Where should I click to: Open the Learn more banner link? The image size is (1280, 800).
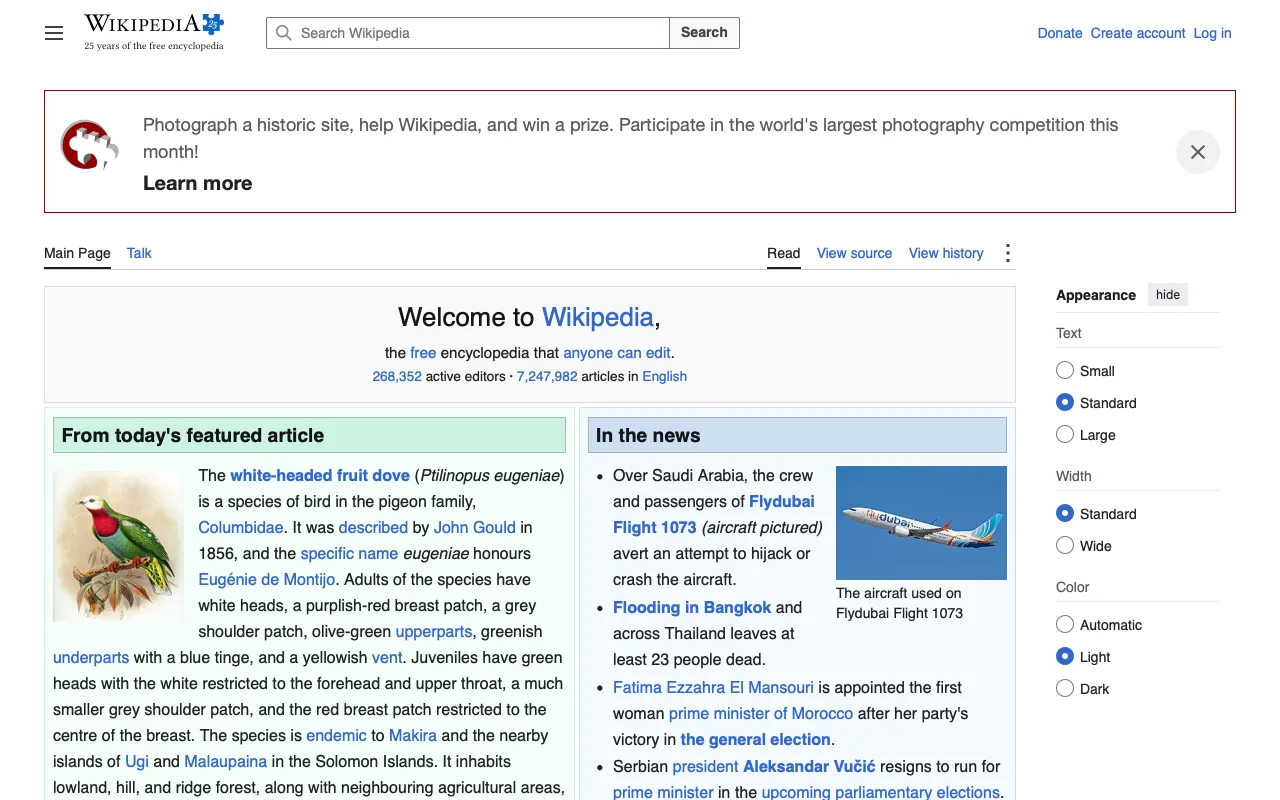(x=198, y=183)
